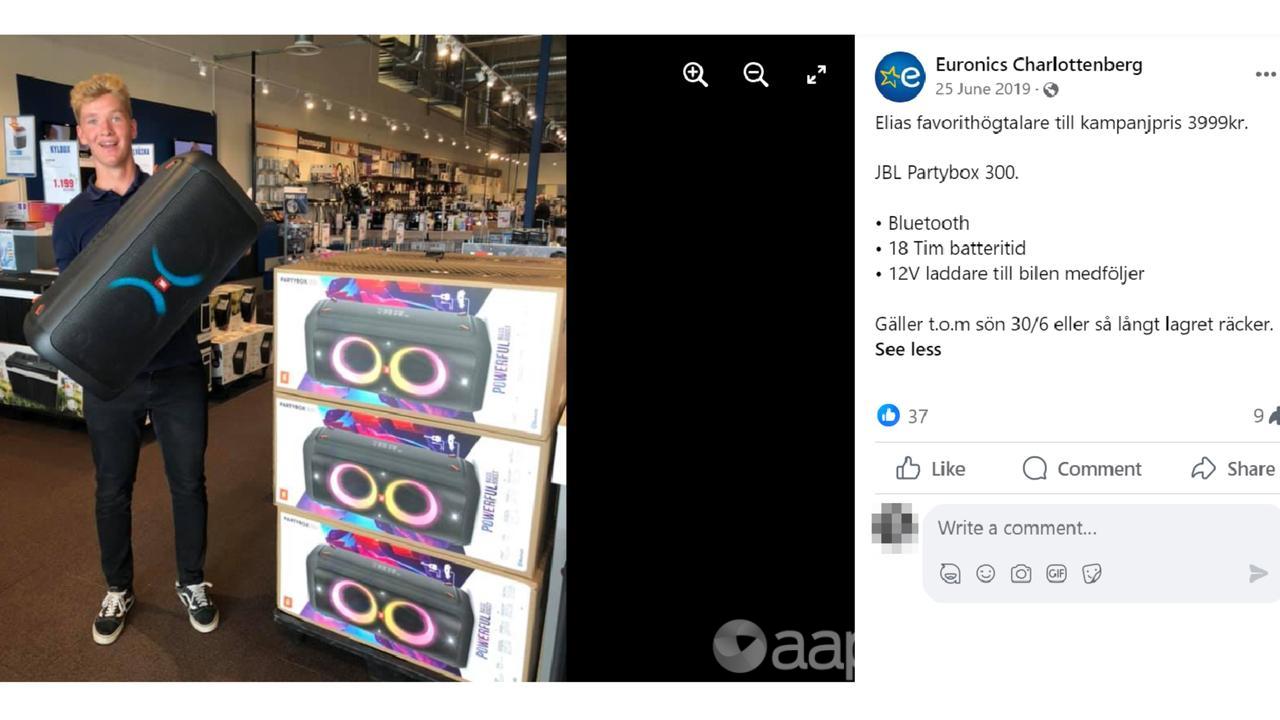Attach a photo with camera icon
Viewport: 1280px width, 720px height.
pos(1021,573)
